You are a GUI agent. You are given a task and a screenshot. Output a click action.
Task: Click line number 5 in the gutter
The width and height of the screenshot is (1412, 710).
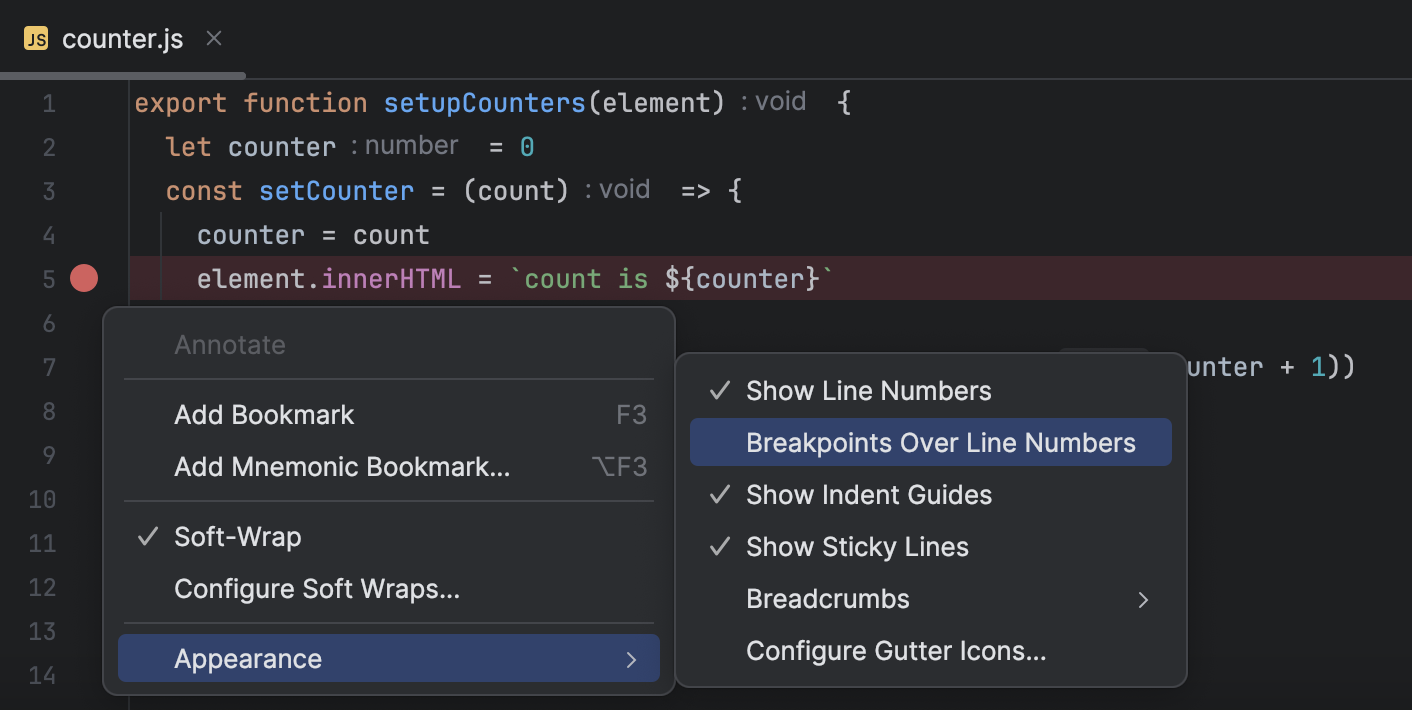(x=48, y=278)
